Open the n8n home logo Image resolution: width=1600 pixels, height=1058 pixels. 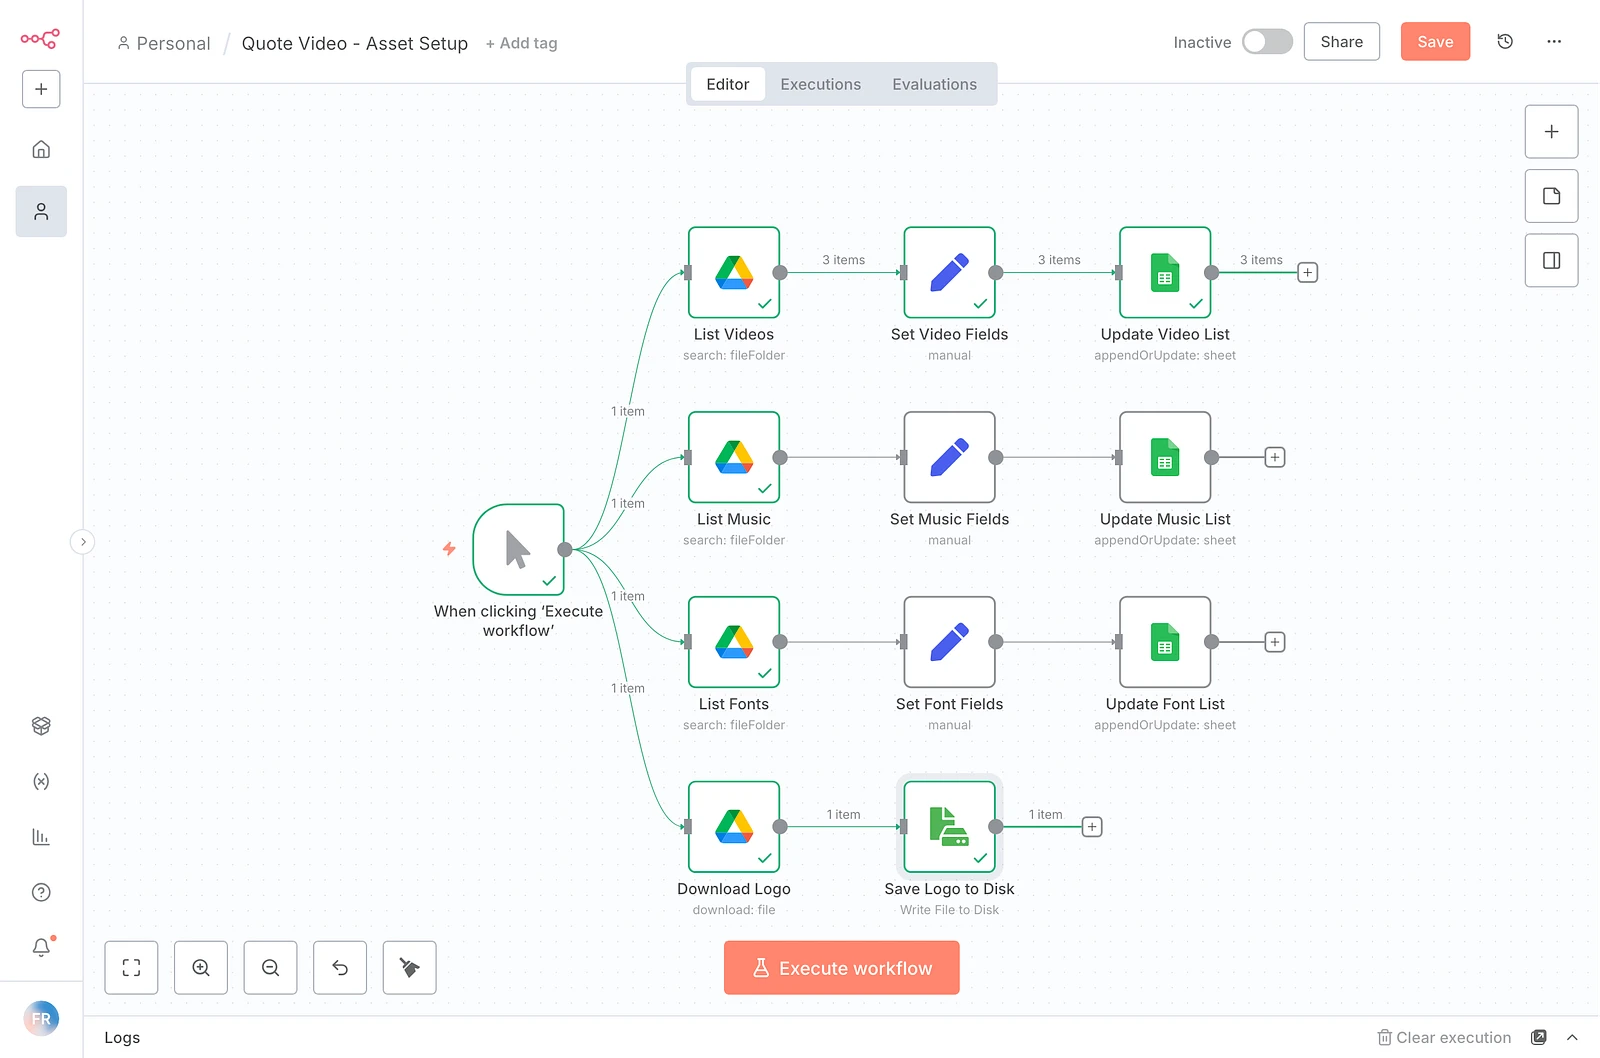click(x=40, y=39)
